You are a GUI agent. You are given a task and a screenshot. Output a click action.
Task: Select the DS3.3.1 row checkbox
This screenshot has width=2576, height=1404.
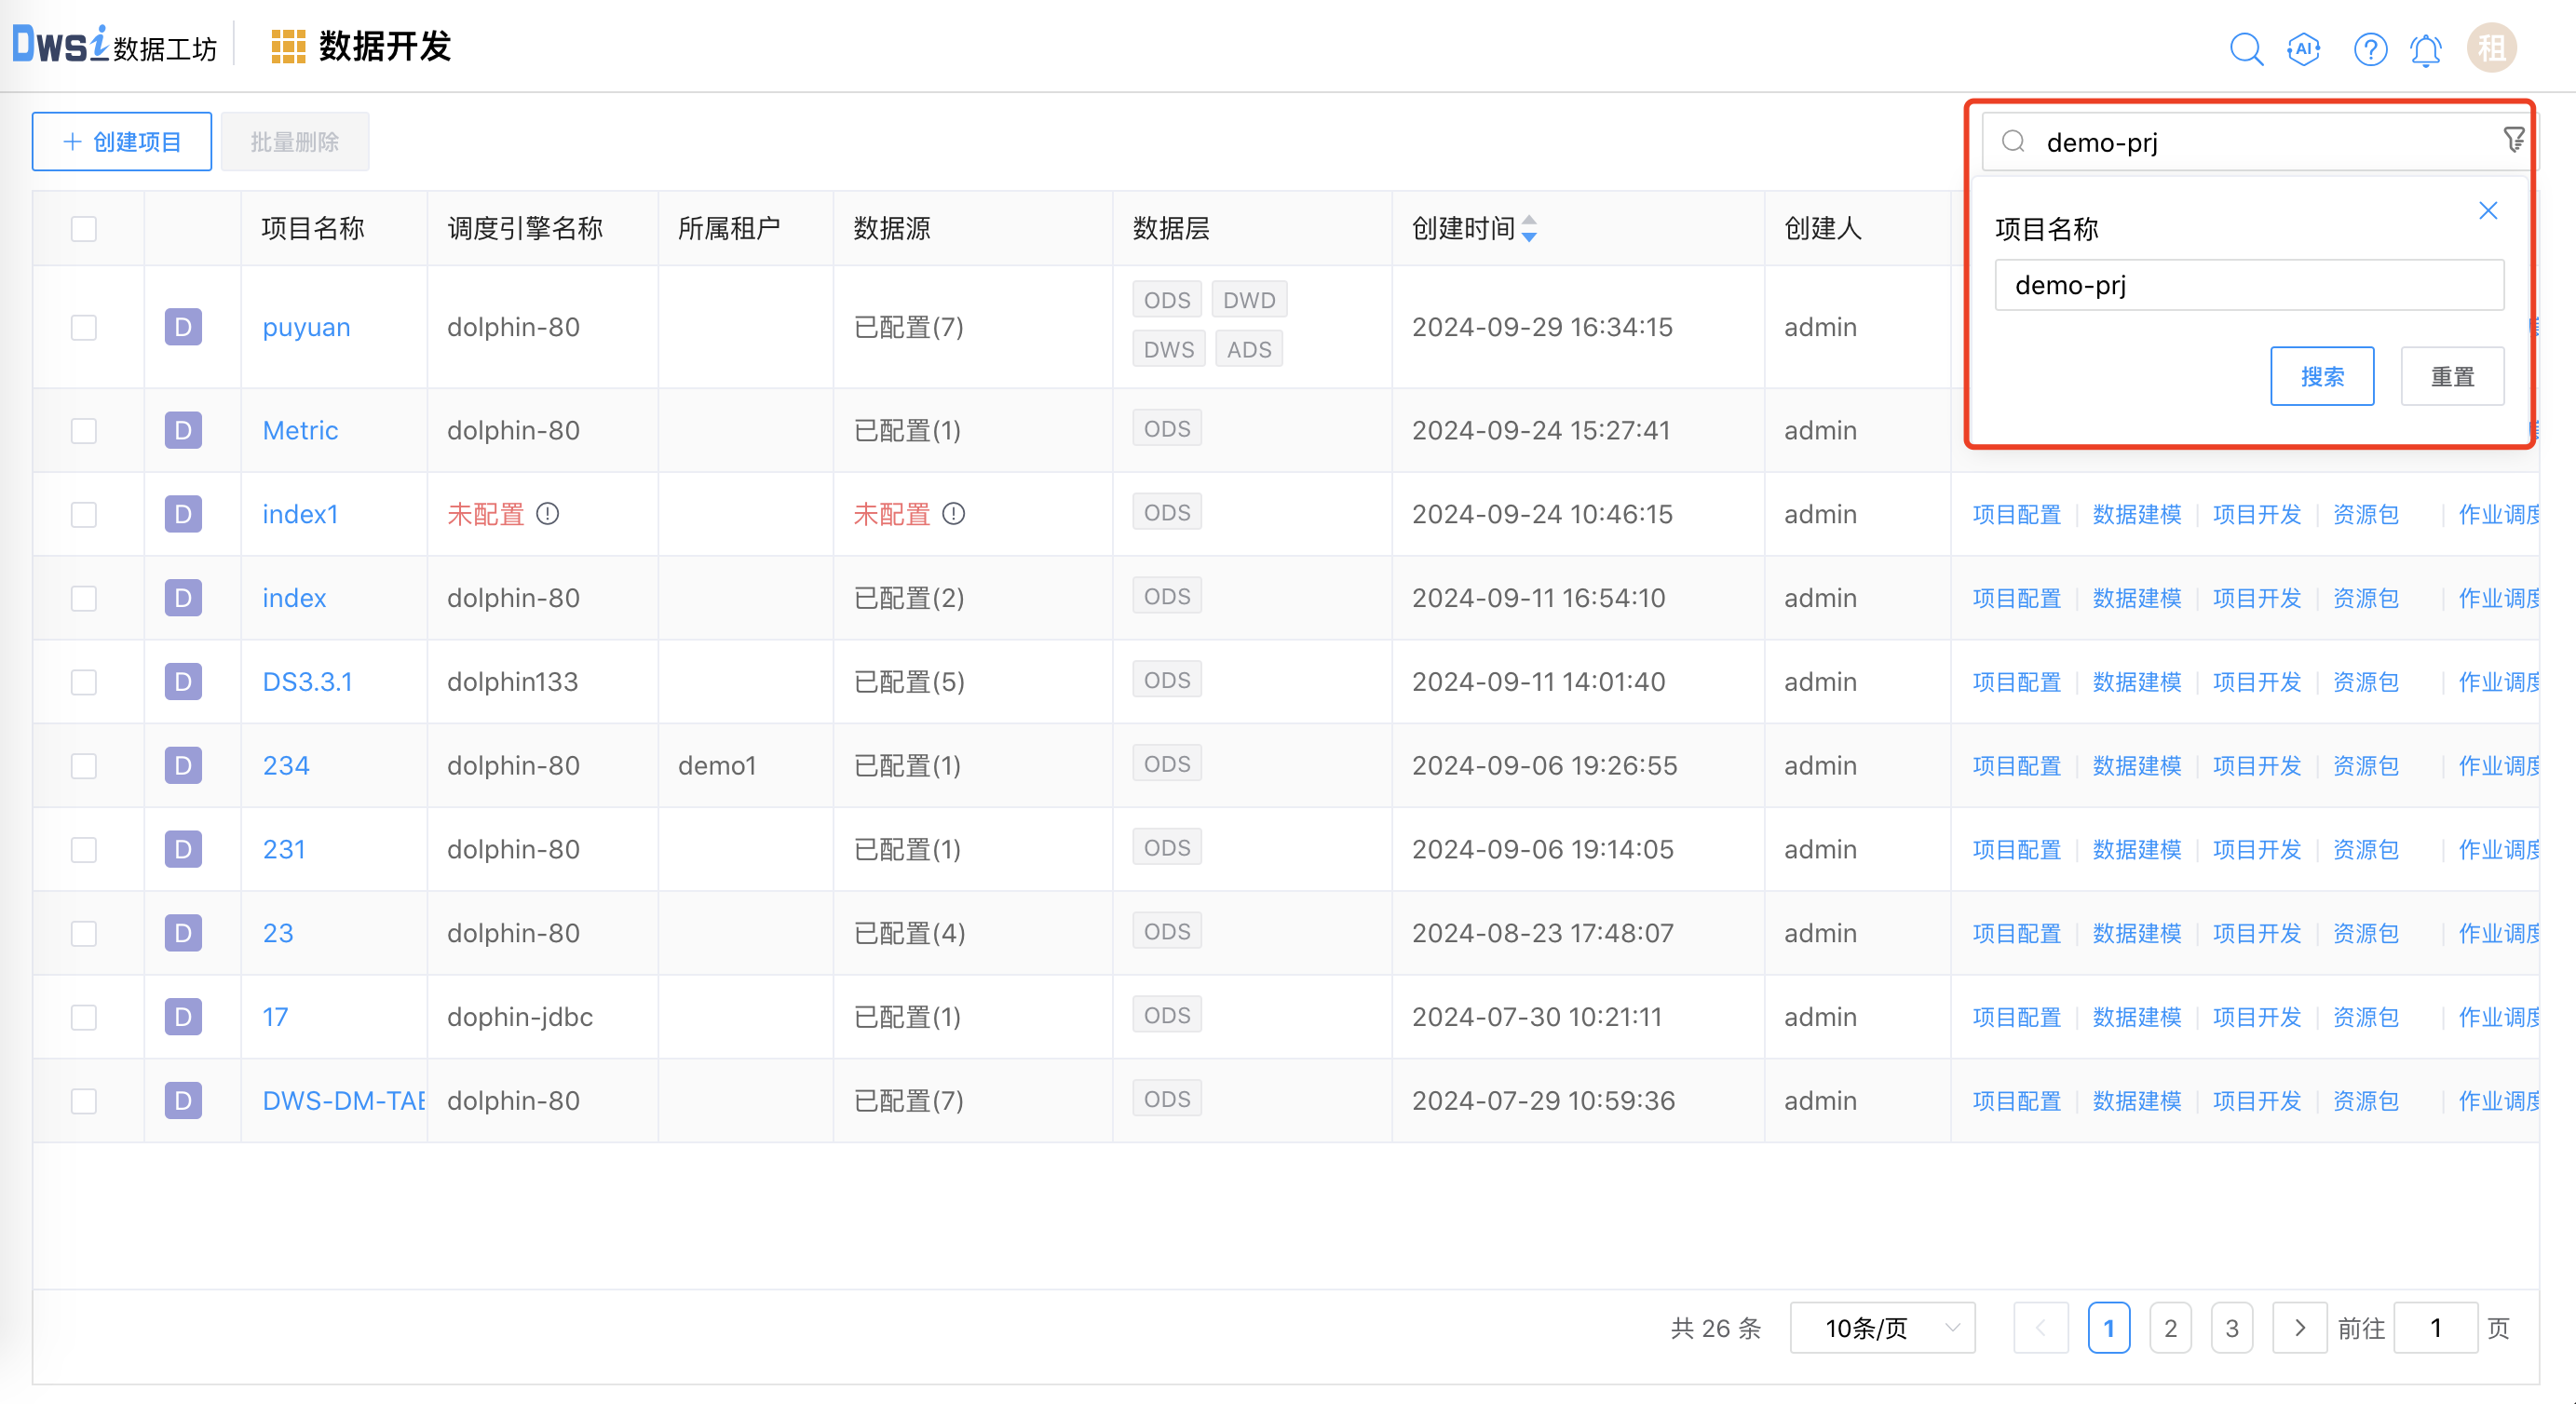(84, 682)
